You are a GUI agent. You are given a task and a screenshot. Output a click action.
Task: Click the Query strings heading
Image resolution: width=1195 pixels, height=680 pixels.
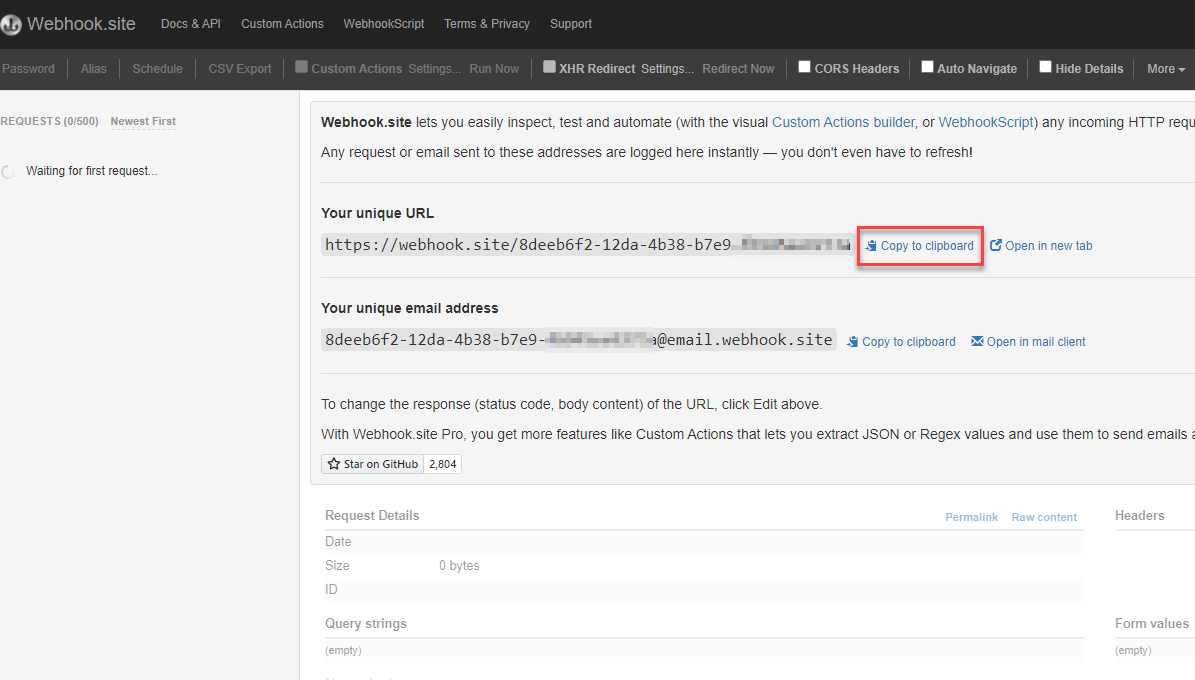[x=366, y=624]
